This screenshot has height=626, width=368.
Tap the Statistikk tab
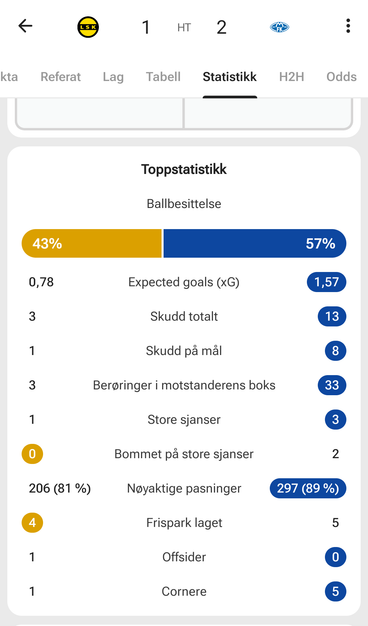pos(230,77)
